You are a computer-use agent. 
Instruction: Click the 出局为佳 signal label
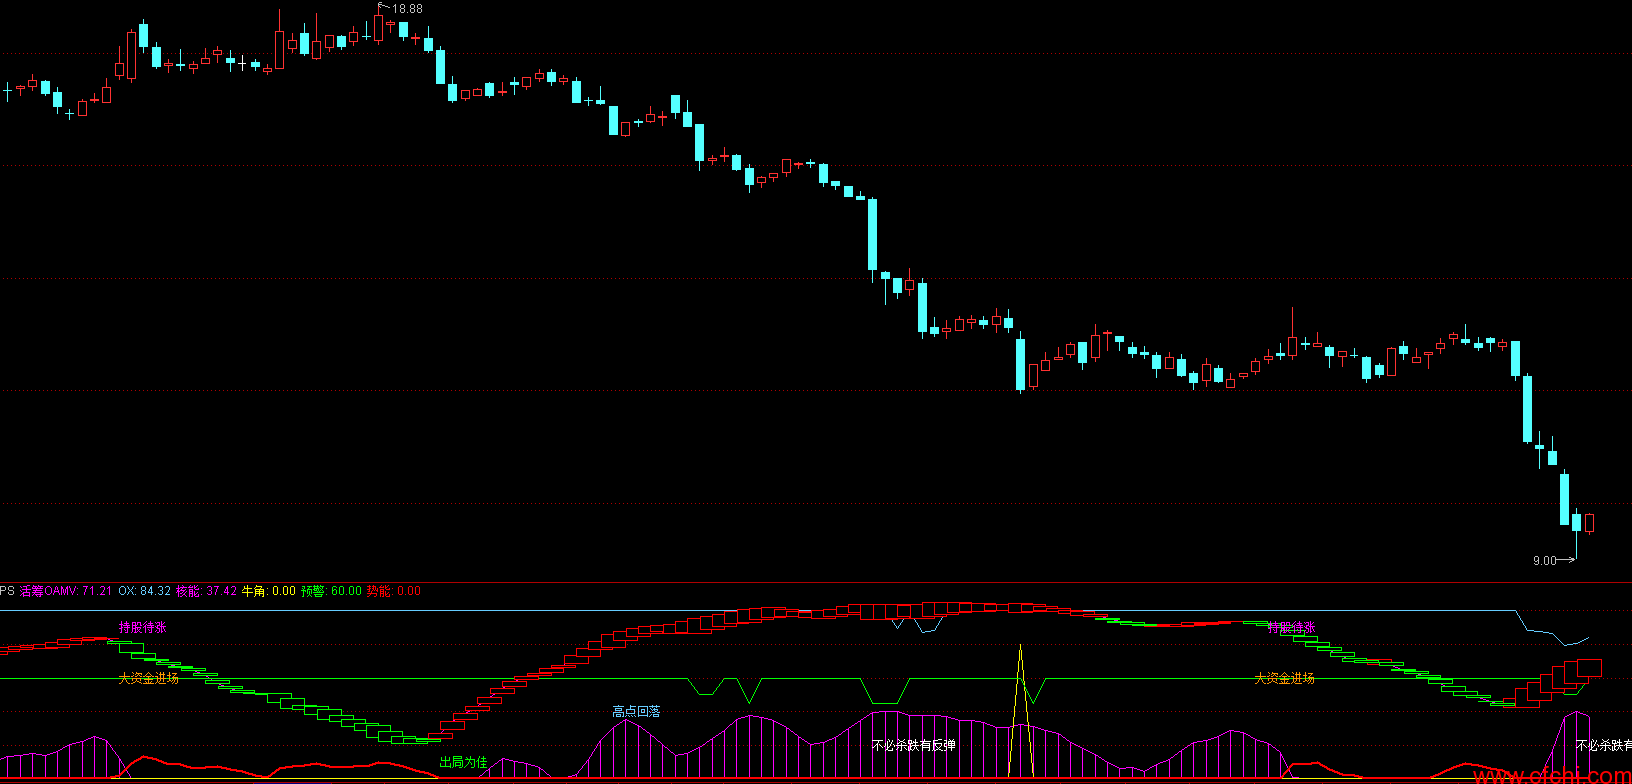(x=463, y=763)
